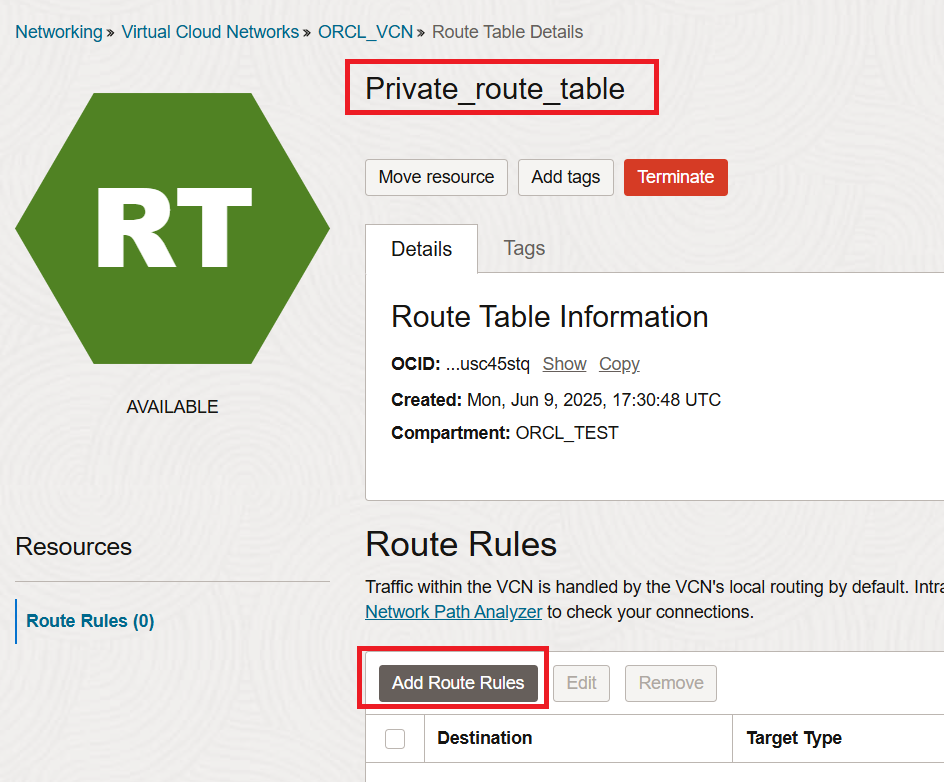Click the Destination column header

485,738
